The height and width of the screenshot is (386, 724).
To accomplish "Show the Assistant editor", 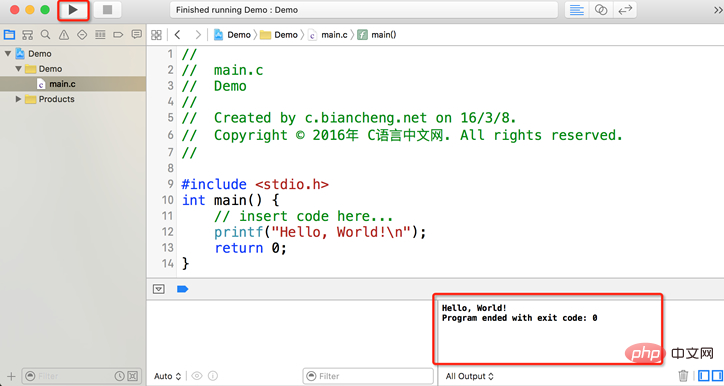I will (601, 10).
